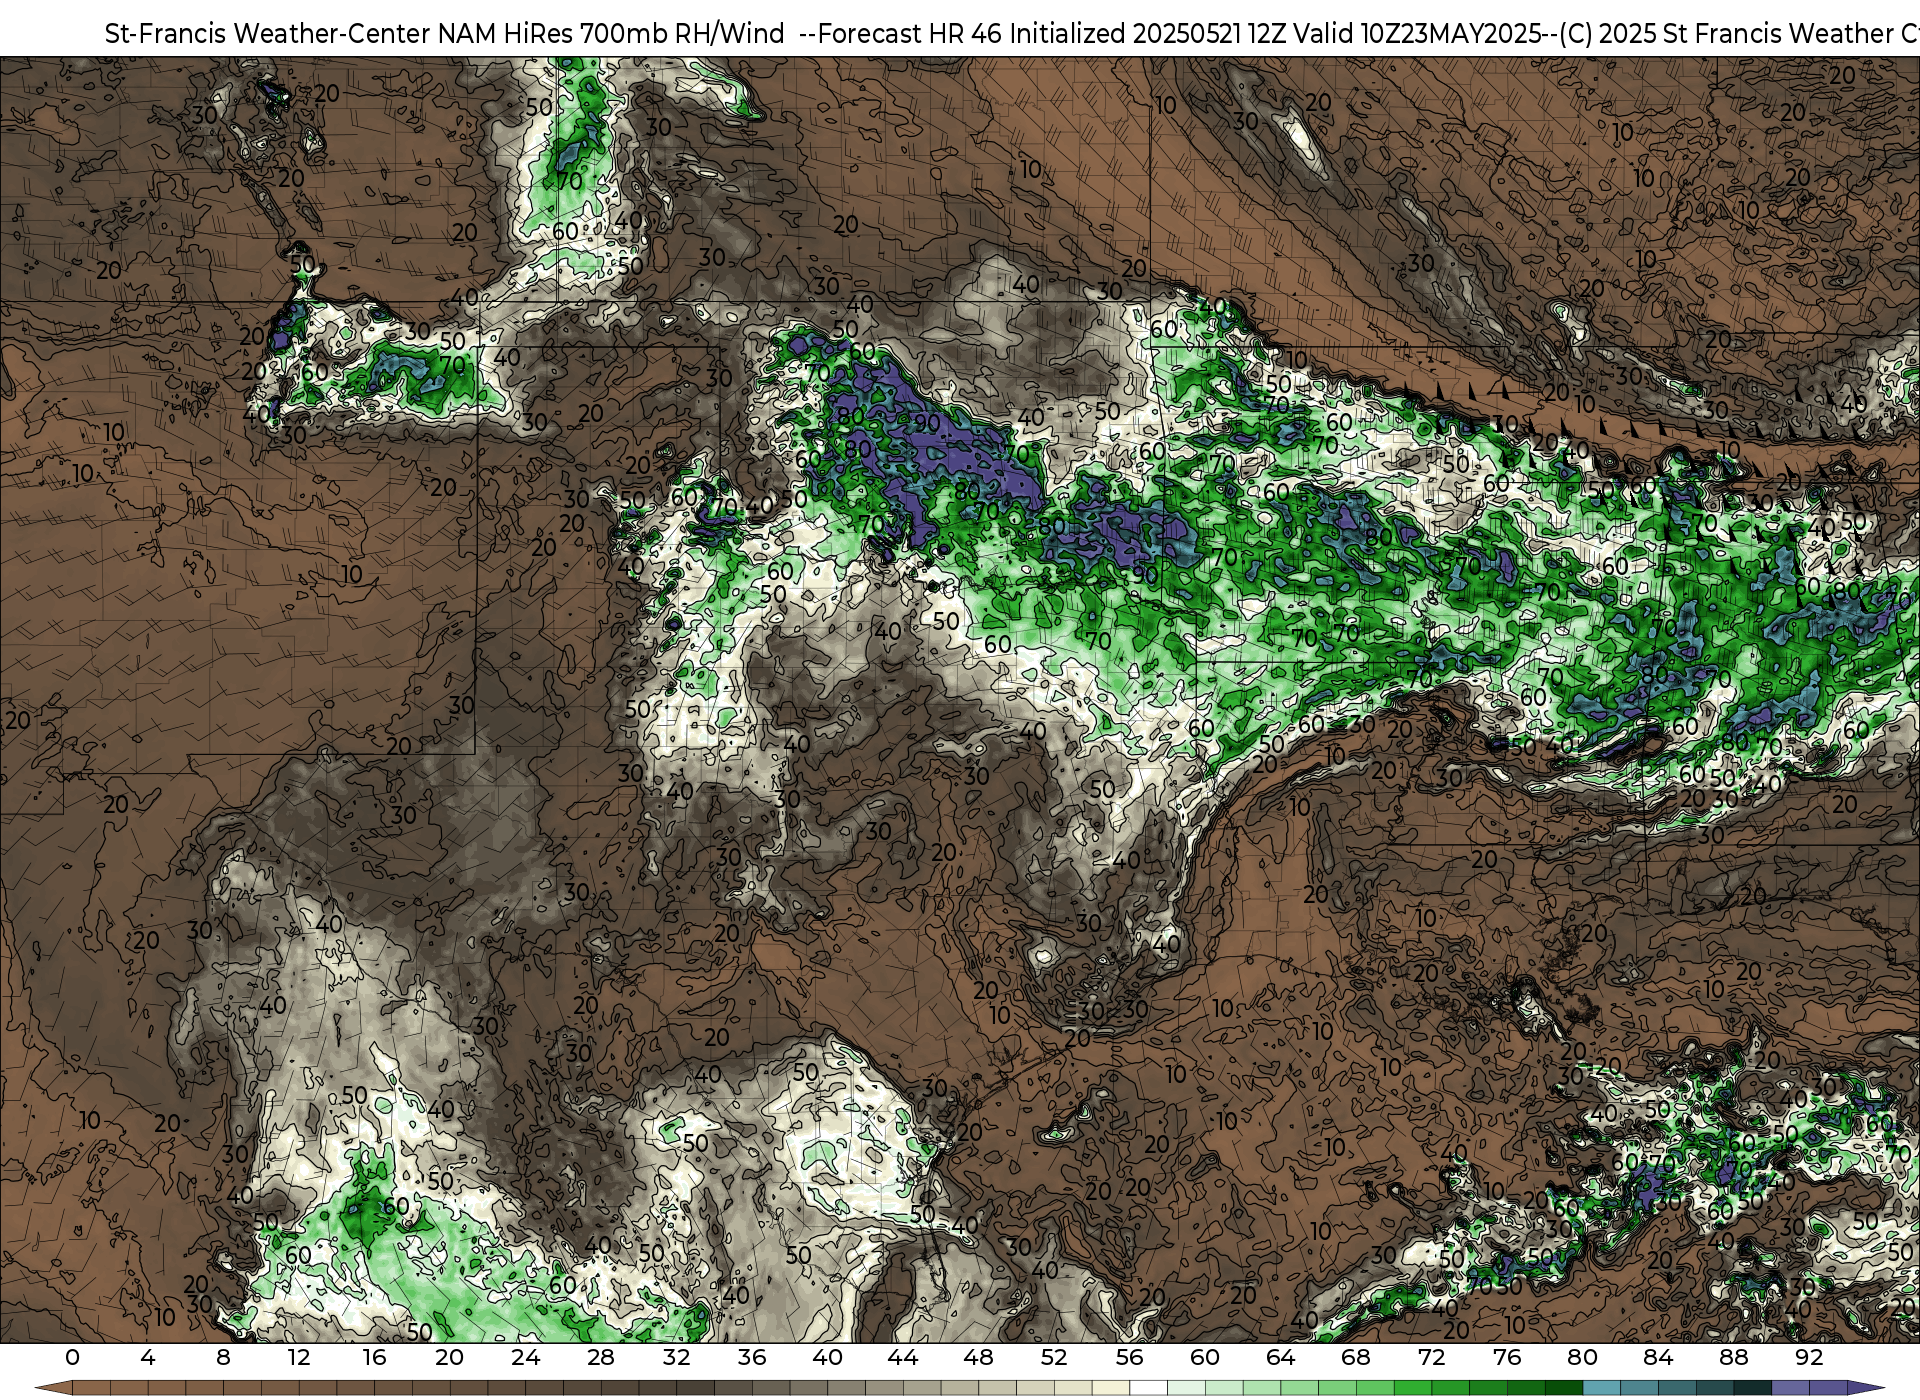Click the "NAM HiRes 700mb RH/Wind" title text
This screenshot has width=1920, height=1400.
click(x=611, y=34)
